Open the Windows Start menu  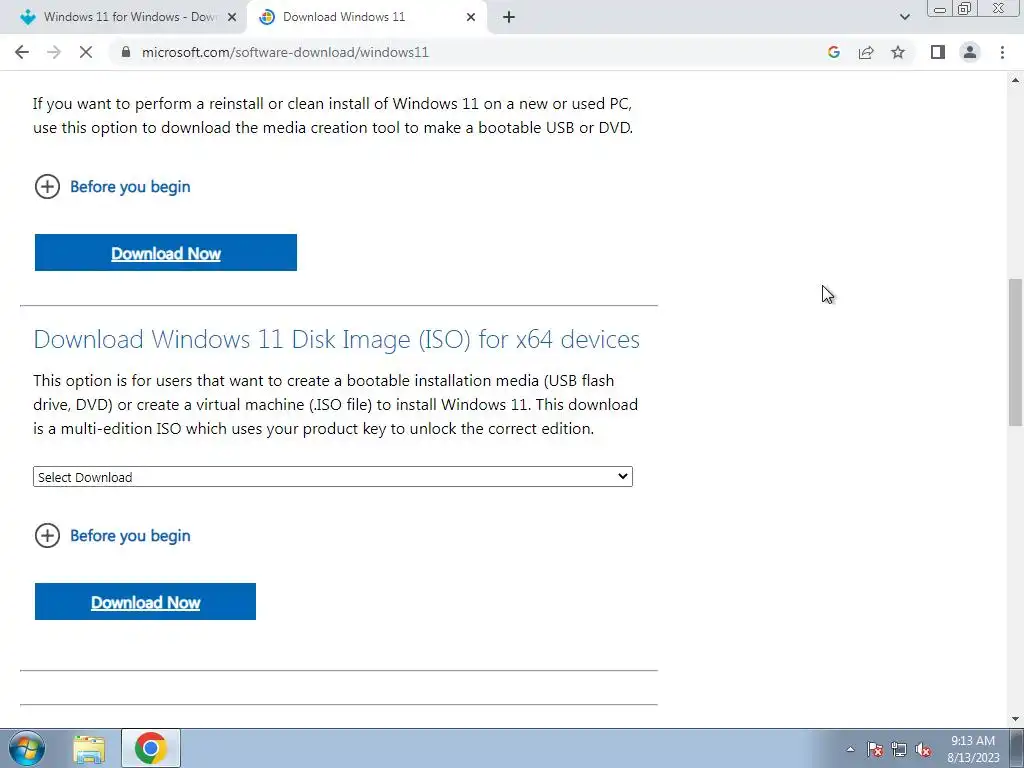coord(27,748)
